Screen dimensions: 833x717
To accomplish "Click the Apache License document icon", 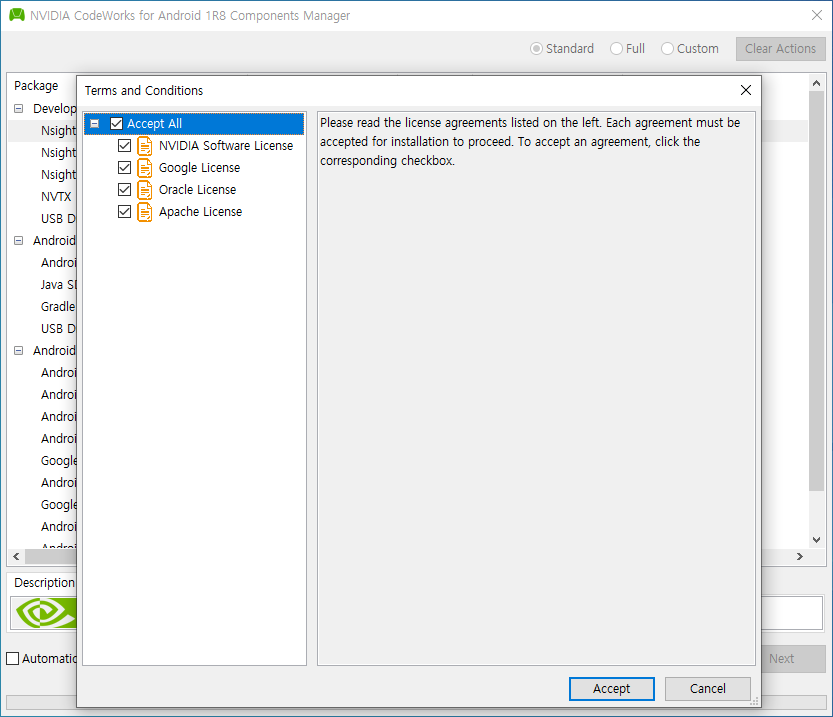I will click(x=144, y=212).
